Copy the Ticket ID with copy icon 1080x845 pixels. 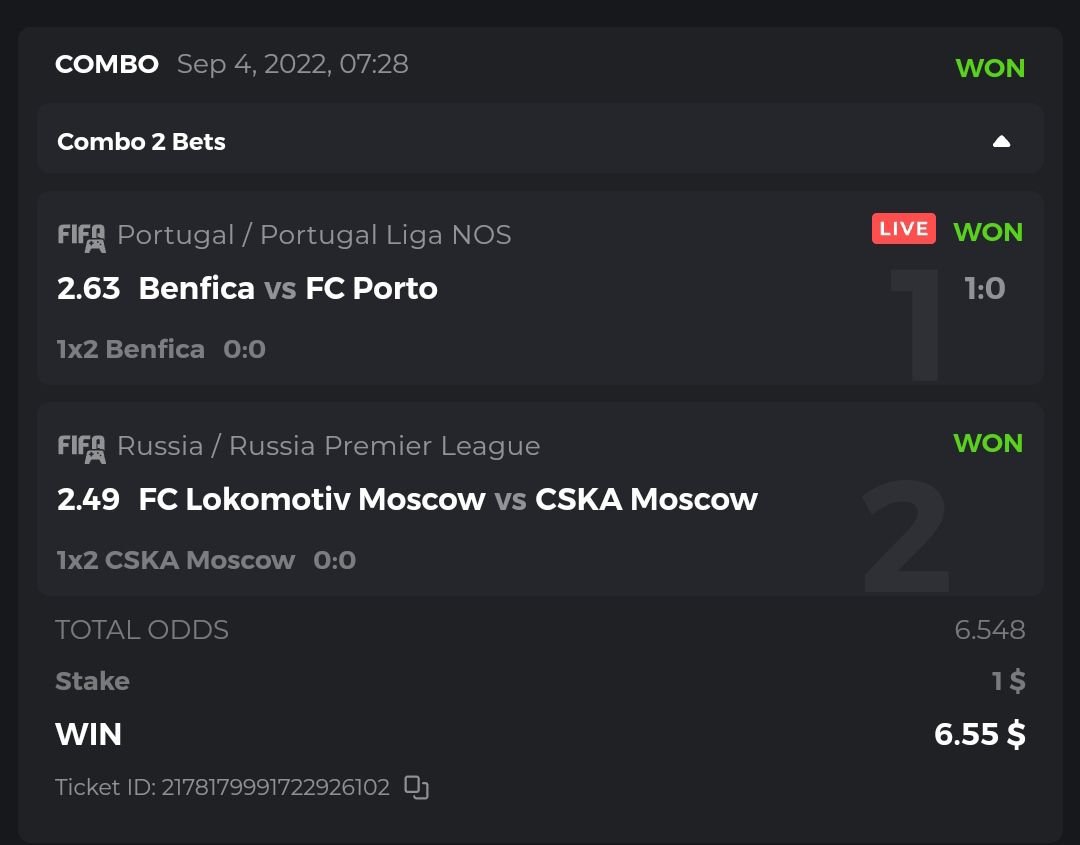[x=416, y=787]
